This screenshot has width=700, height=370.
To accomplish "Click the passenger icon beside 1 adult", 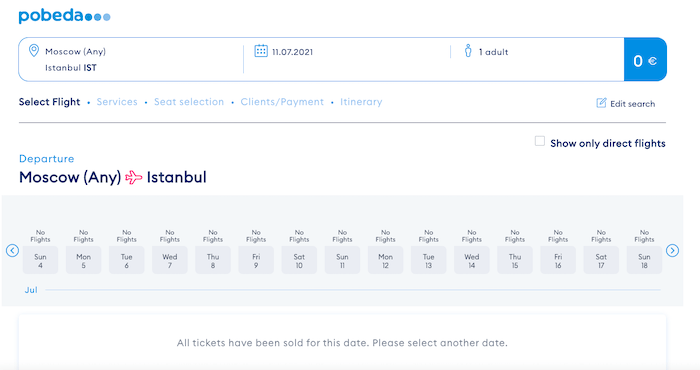I will click(468, 51).
